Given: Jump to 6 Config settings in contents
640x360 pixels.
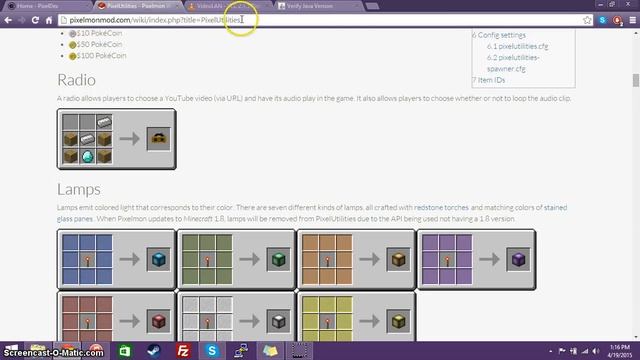Looking at the screenshot, I should click(x=498, y=35).
